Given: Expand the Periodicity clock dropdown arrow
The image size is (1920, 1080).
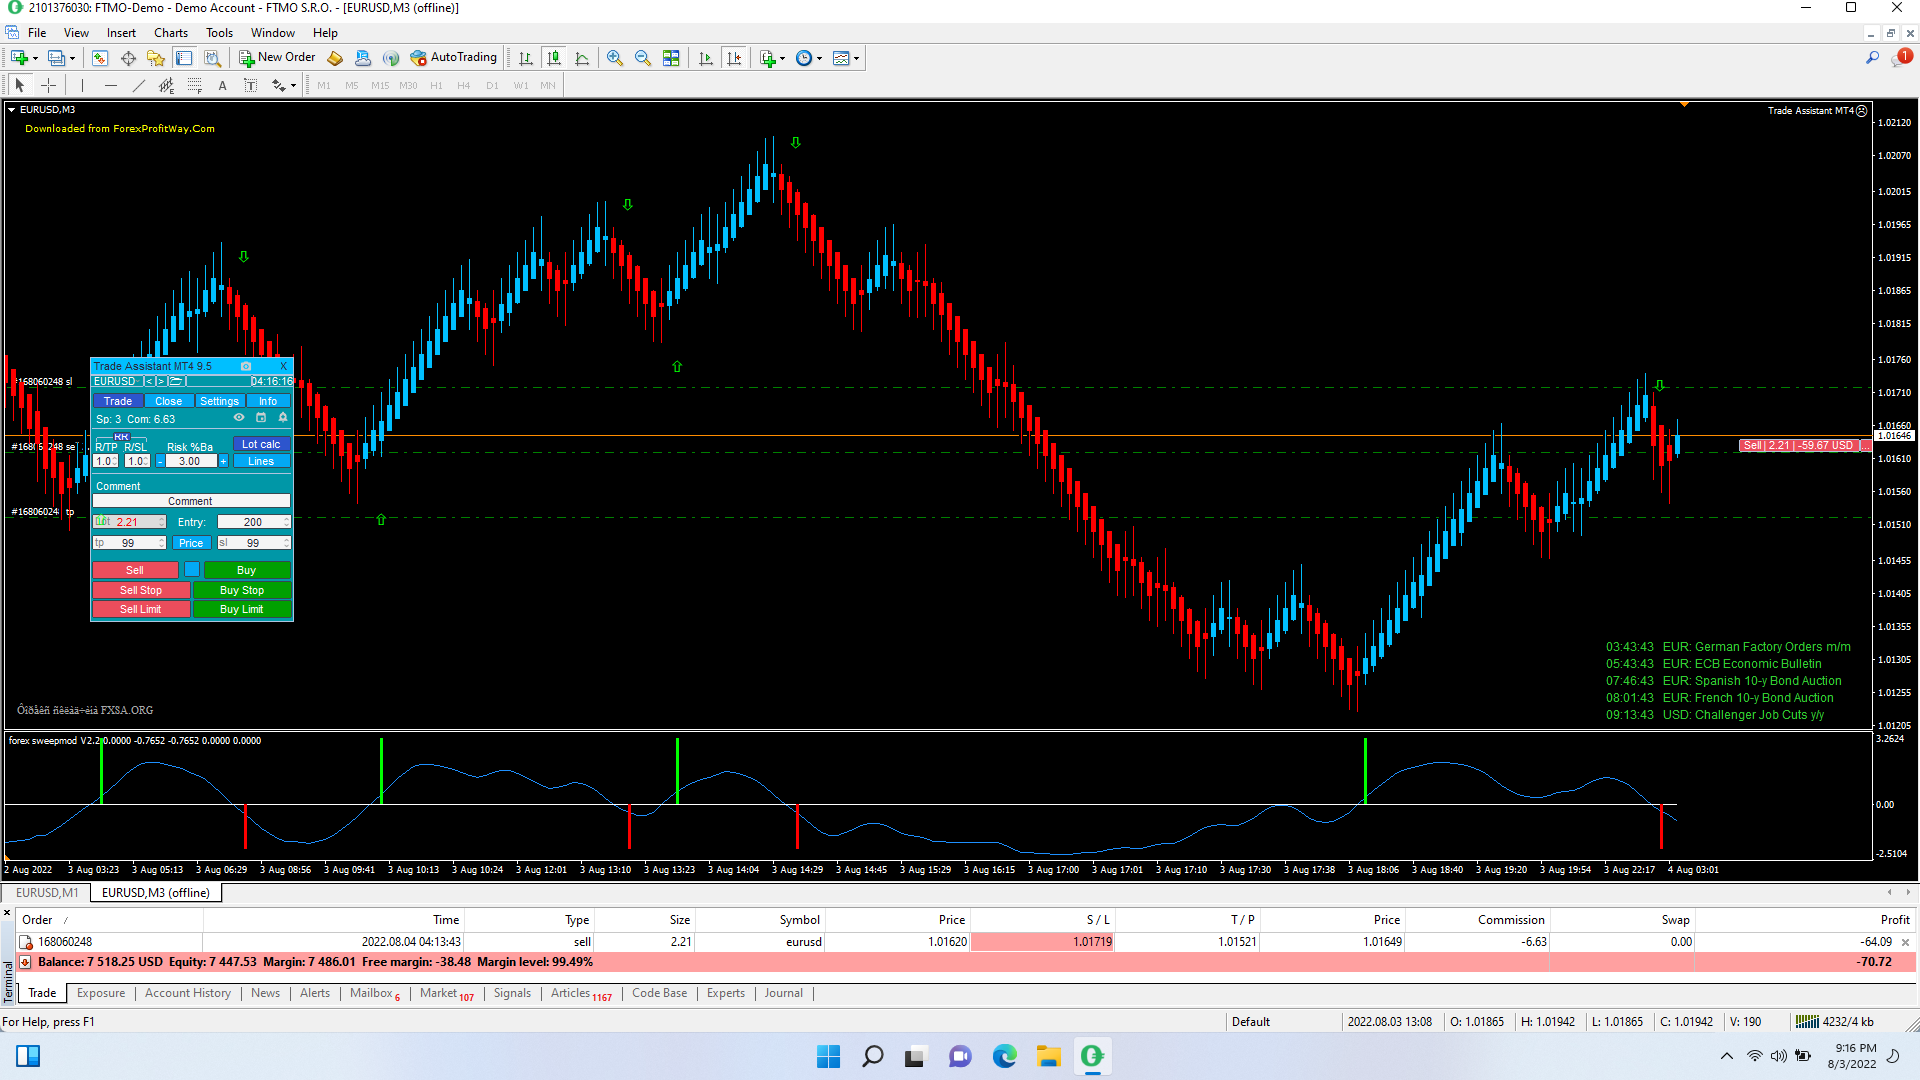Looking at the screenshot, I should coord(820,58).
